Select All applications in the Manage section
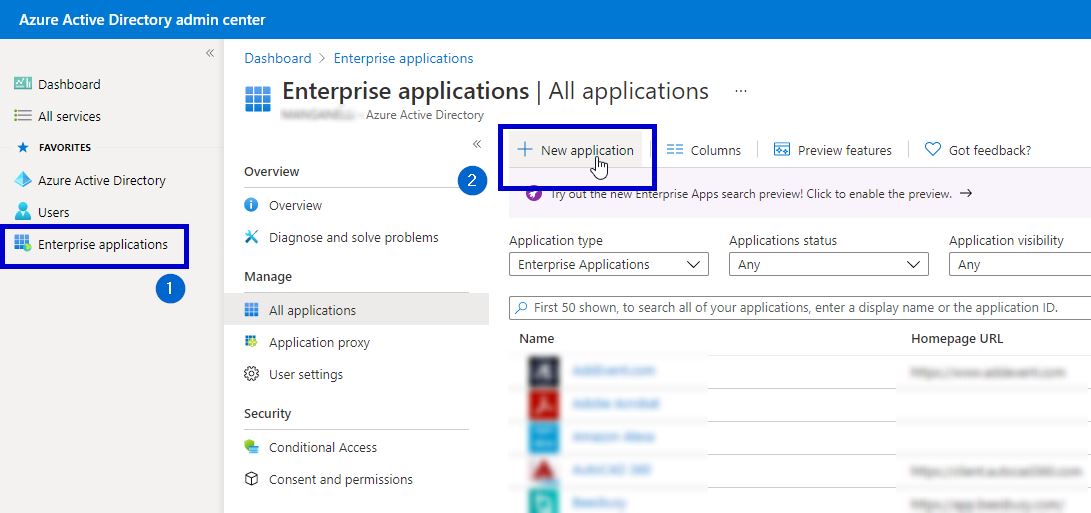1091x513 pixels. tap(356, 310)
